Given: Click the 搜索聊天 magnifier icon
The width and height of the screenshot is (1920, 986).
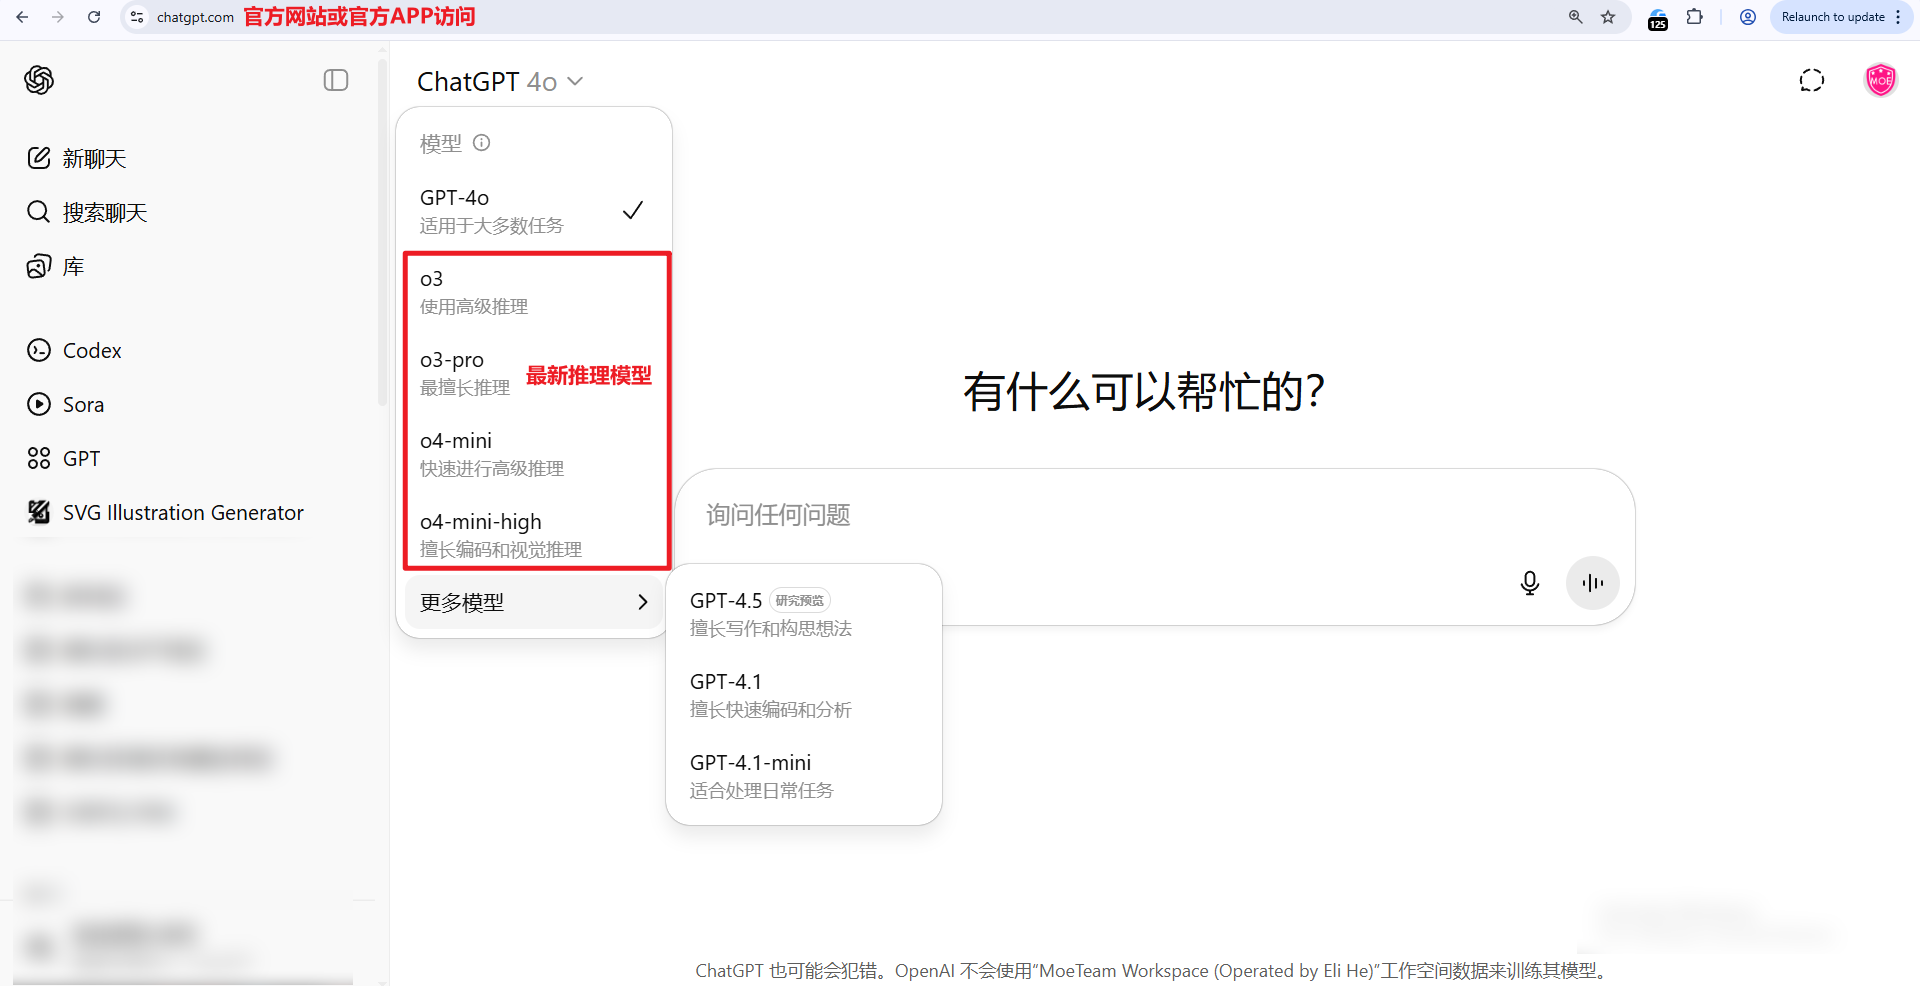Looking at the screenshot, I should coord(39,212).
